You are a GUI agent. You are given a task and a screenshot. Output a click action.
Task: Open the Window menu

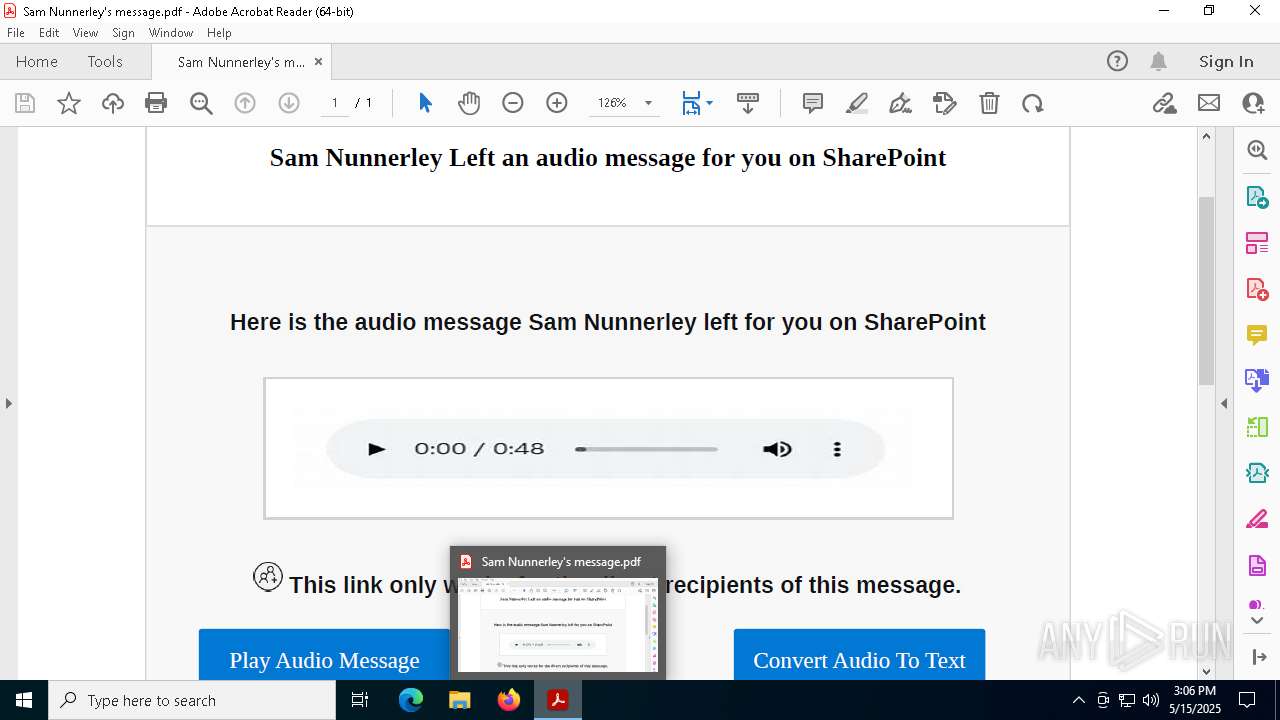pos(171,33)
